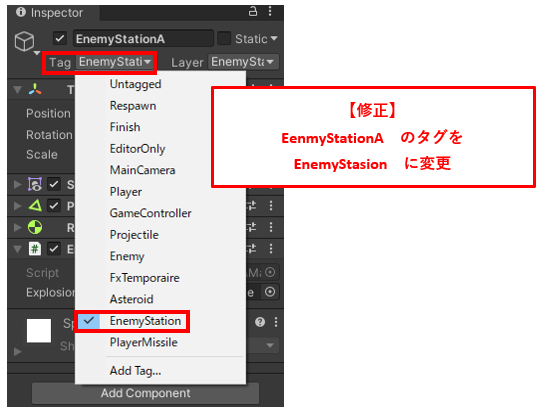Click the Explosion field object picker
Screen dimensions: 547x415
[x=270, y=292]
